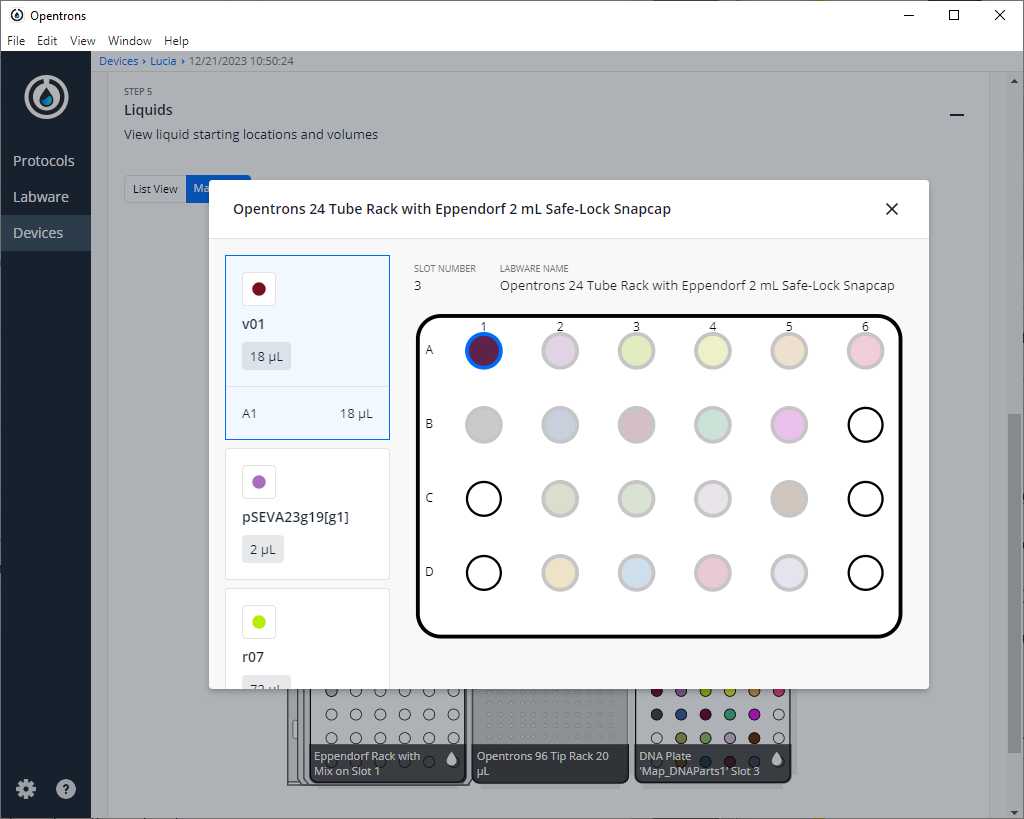This screenshot has height=819, width=1024.
Task: Select highlighted well A1 in the rack
Action: pyautogui.click(x=484, y=351)
